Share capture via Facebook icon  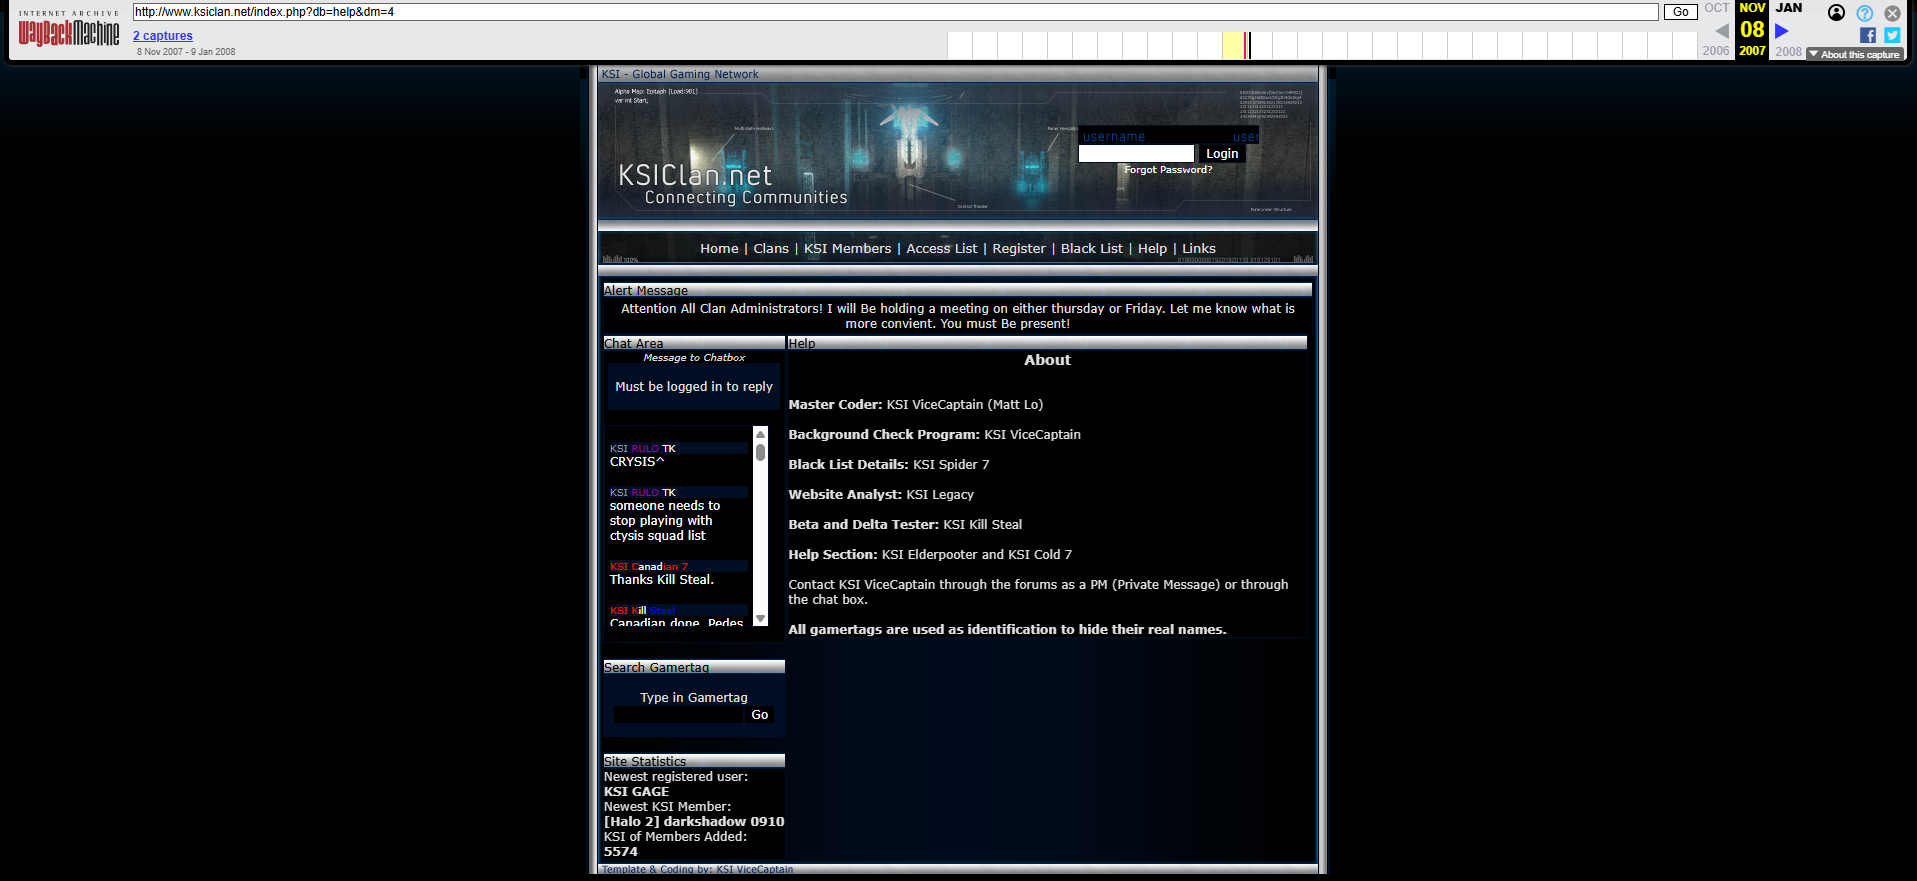[x=1867, y=35]
